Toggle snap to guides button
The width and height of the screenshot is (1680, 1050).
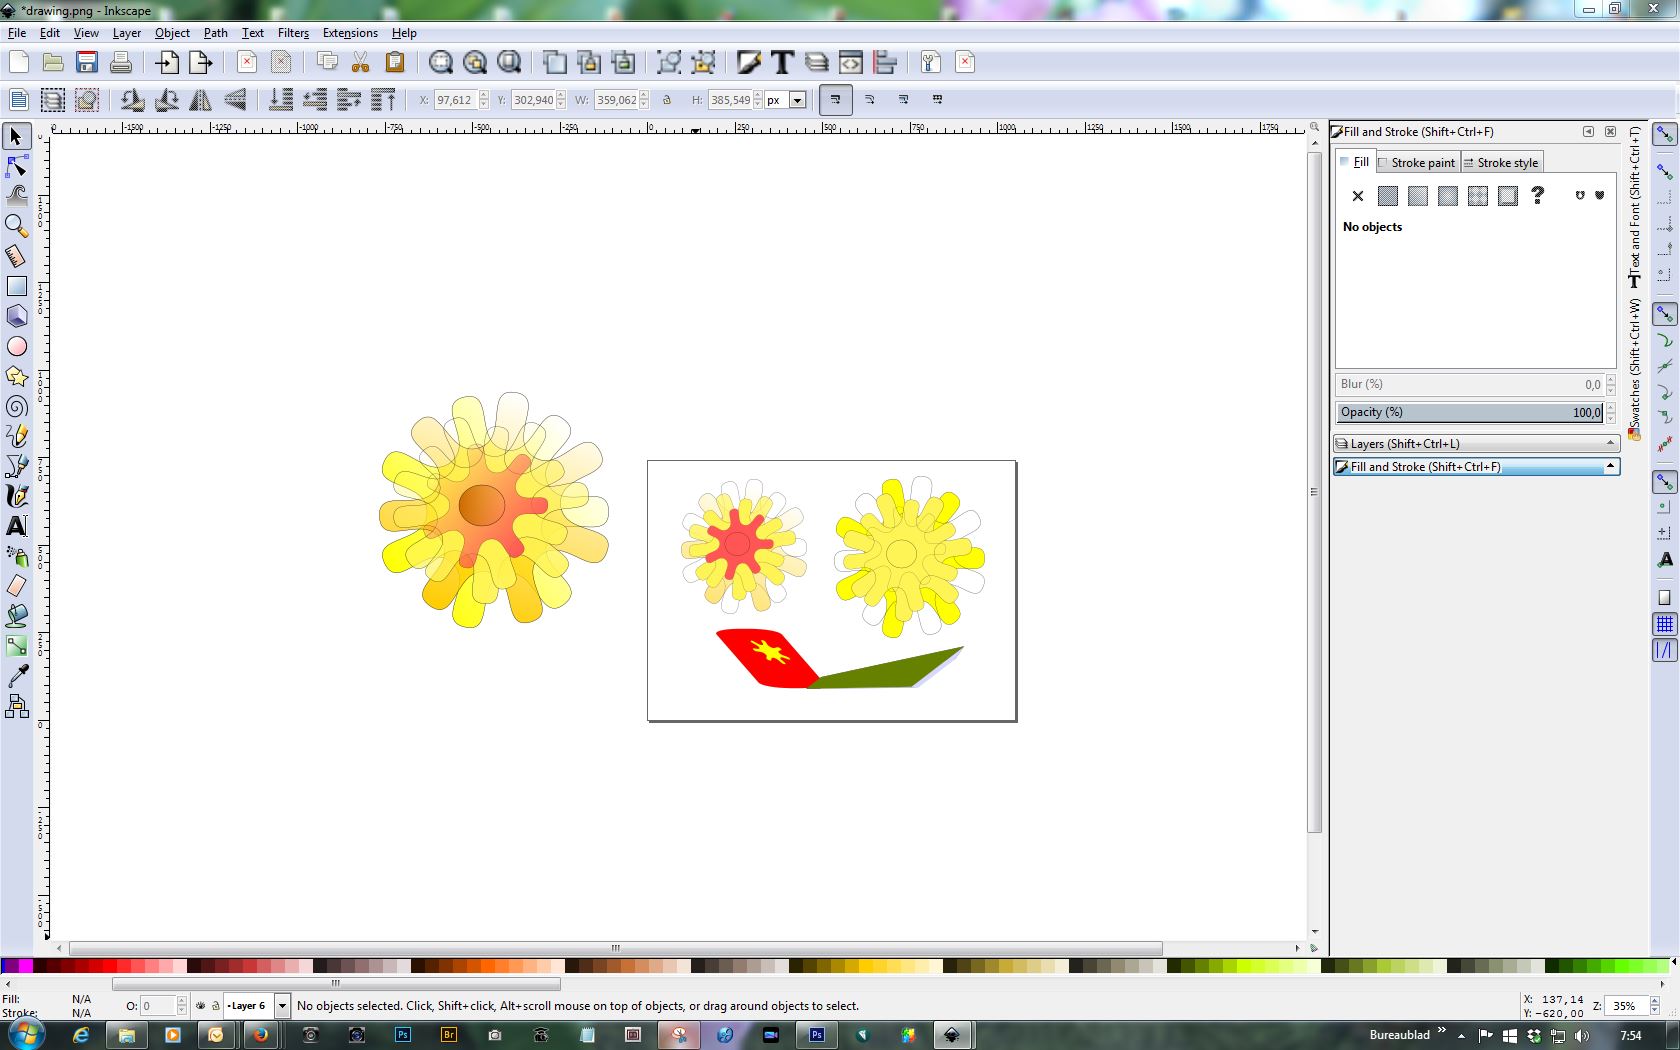[x=1665, y=650]
